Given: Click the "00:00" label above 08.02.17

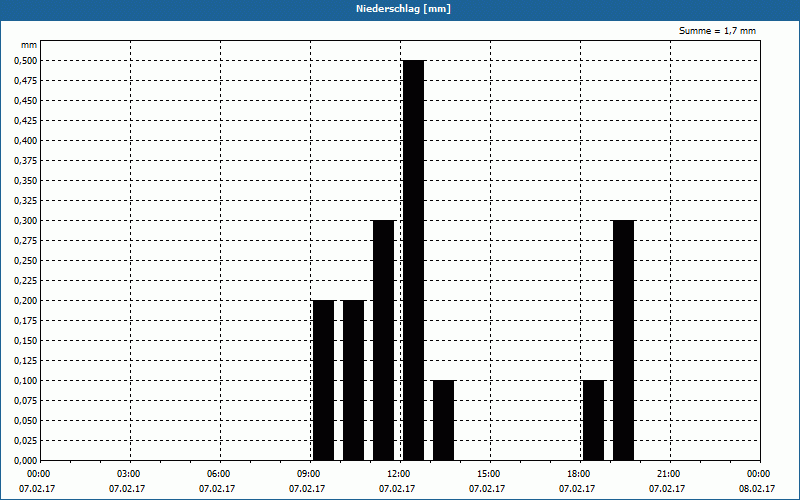Looking at the screenshot, I should [x=758, y=474].
